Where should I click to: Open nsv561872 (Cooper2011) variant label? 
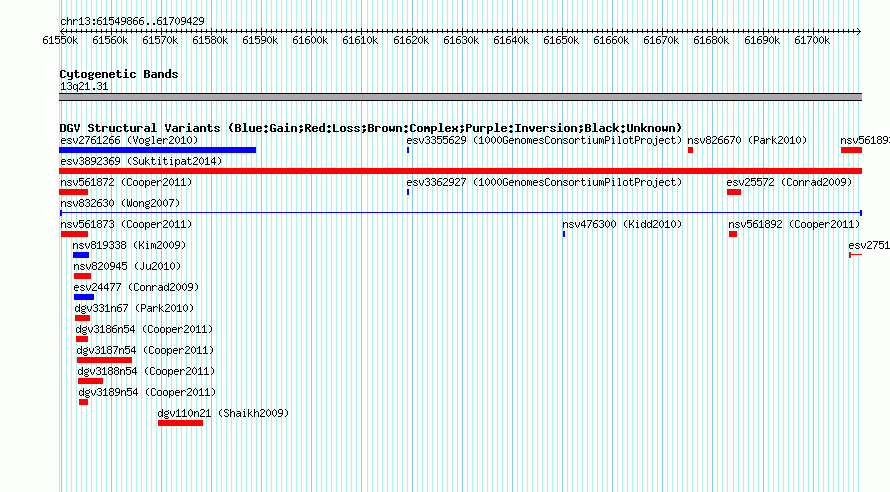pos(126,182)
